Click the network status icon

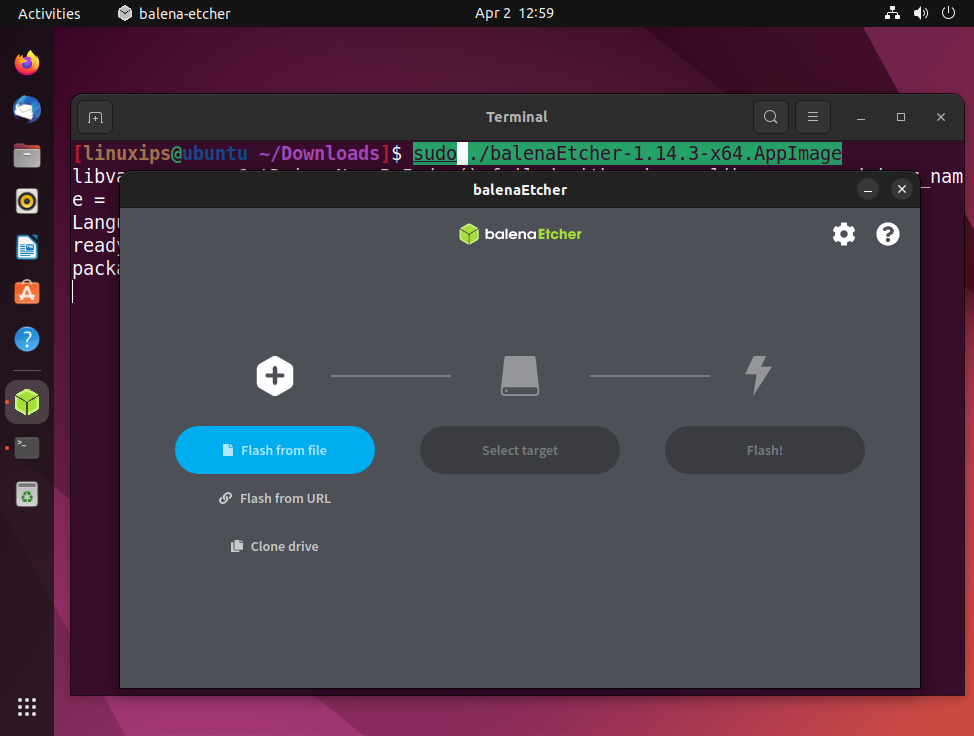point(893,13)
